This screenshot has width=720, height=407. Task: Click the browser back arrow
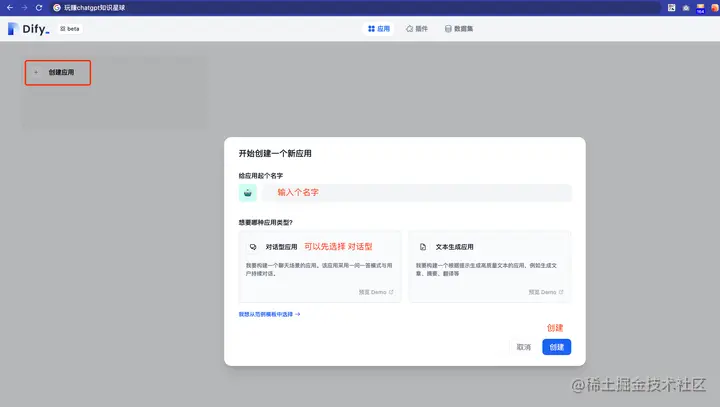tap(10, 7)
